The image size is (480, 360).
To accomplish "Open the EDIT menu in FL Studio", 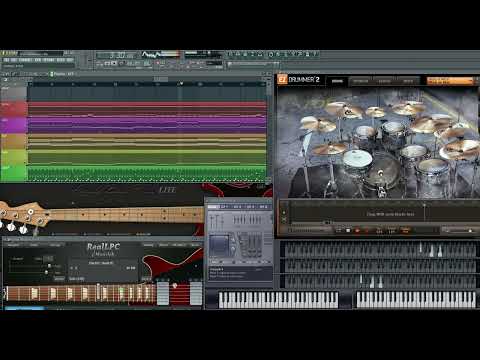I will click(x=14, y=60).
